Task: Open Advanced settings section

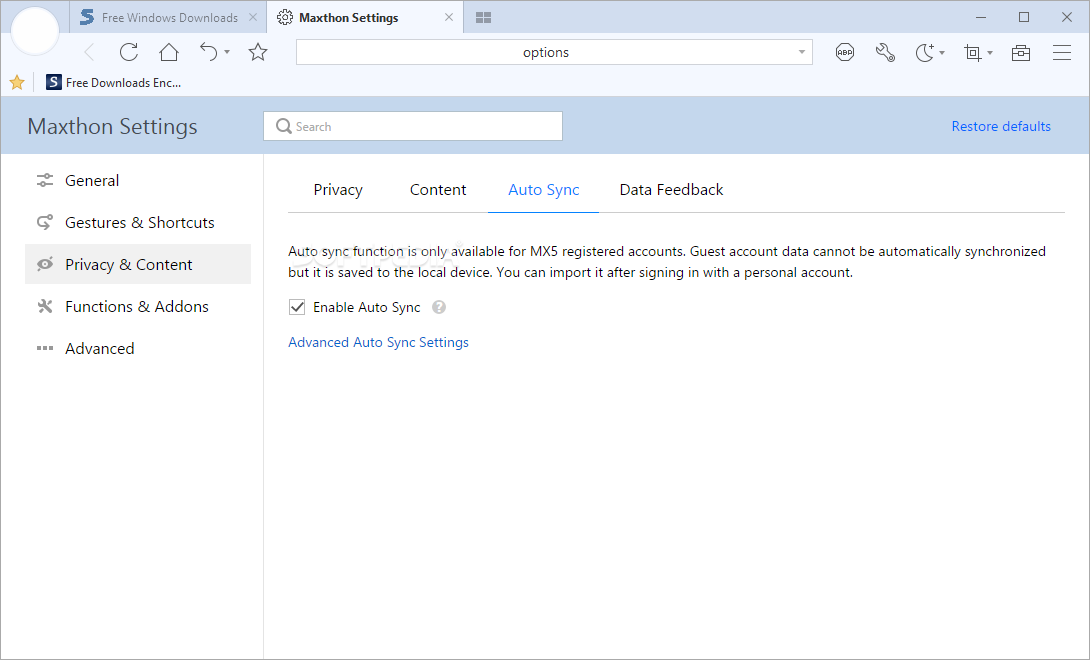Action: (x=138, y=348)
